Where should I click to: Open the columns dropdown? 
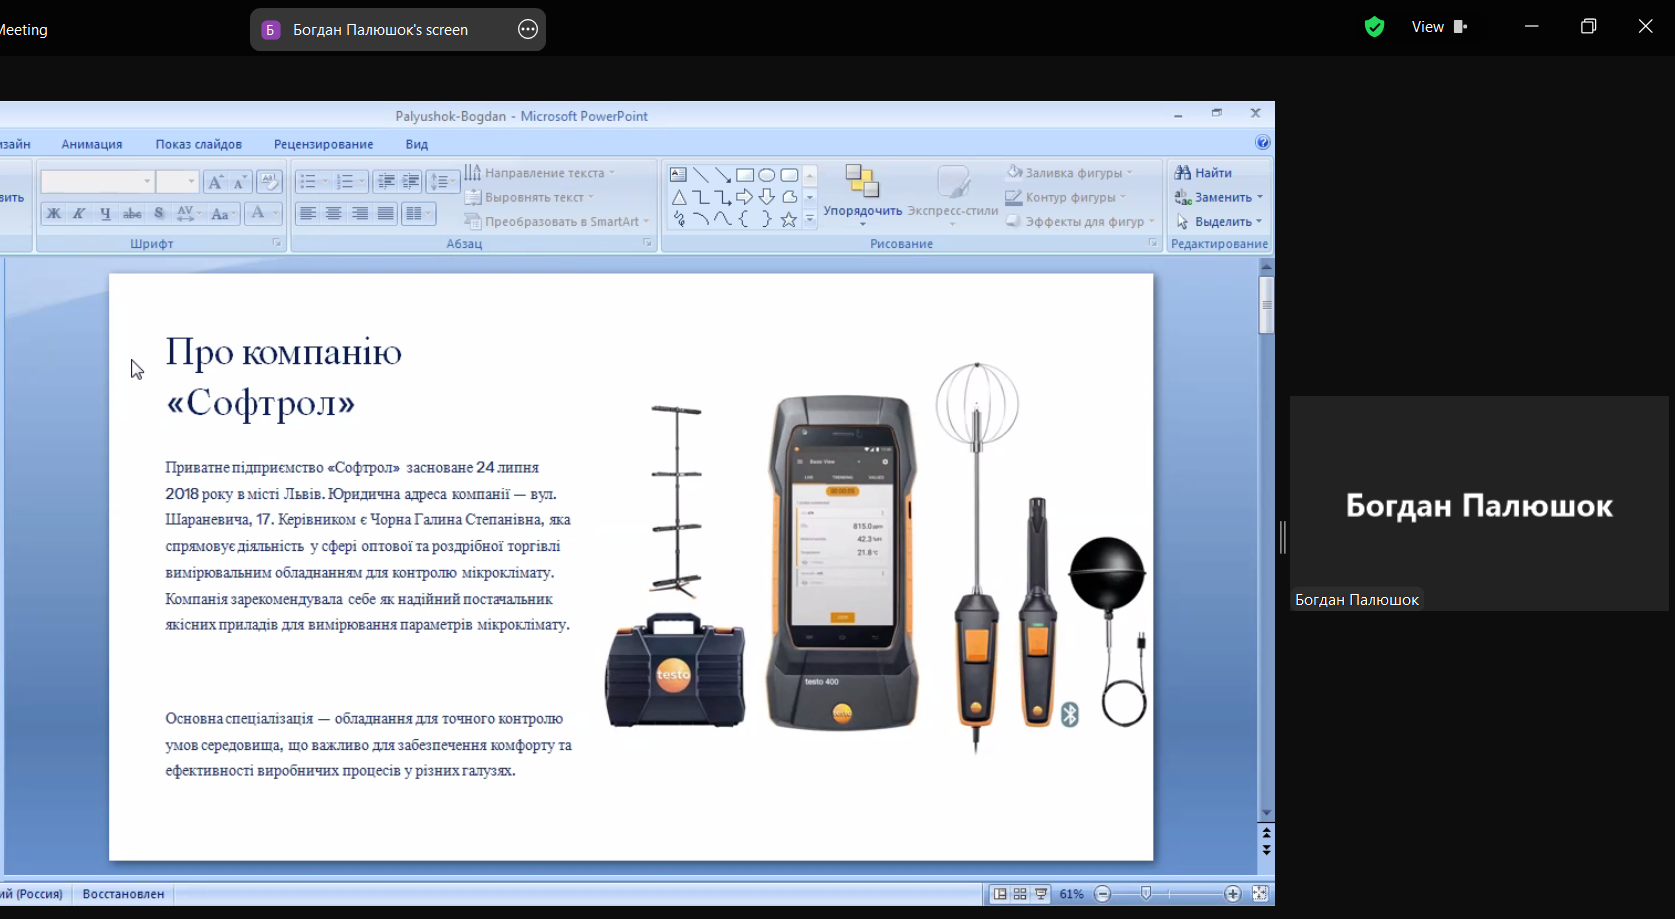pyautogui.click(x=419, y=213)
